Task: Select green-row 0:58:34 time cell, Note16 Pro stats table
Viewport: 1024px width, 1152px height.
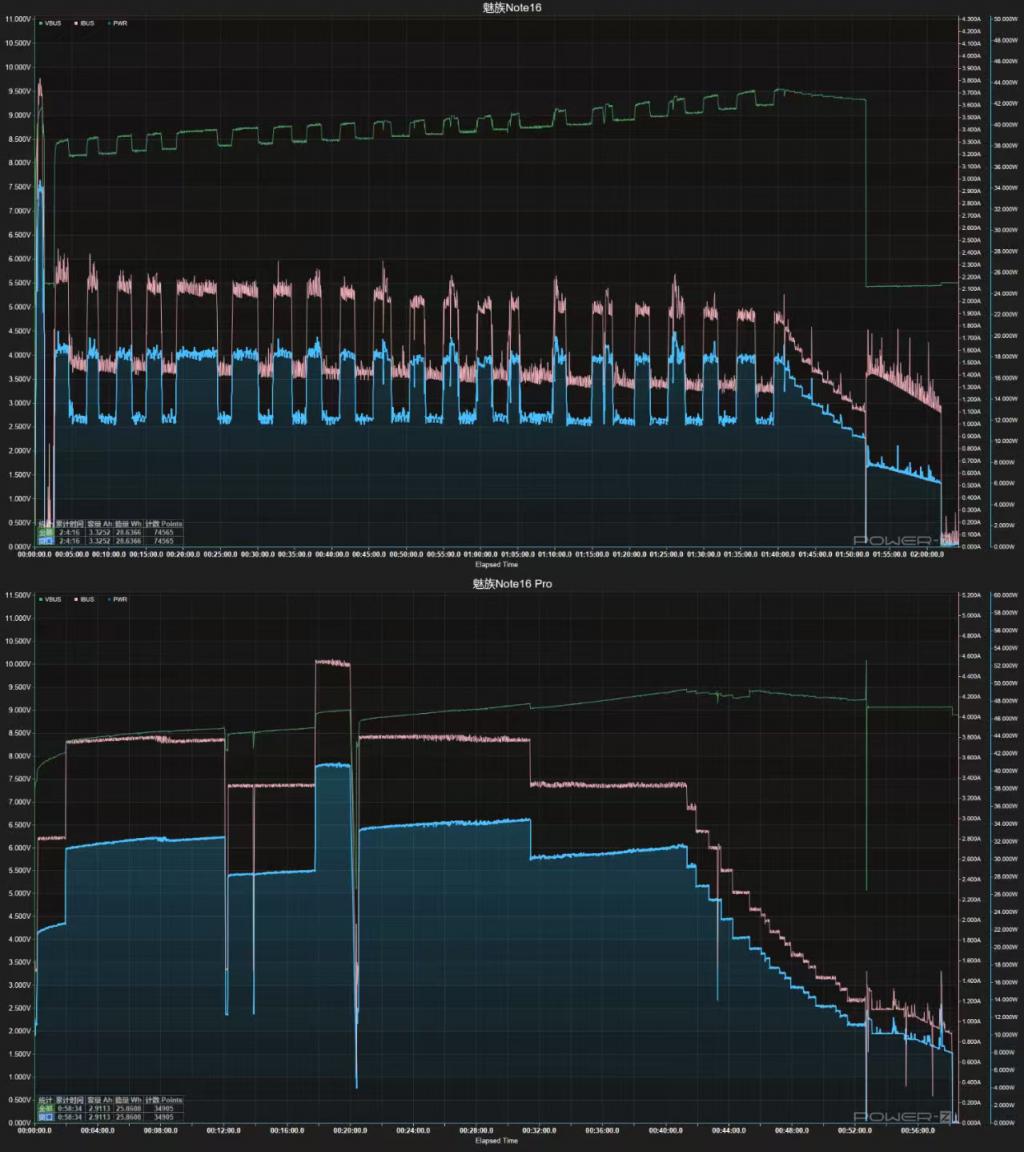Action: click(70, 1108)
